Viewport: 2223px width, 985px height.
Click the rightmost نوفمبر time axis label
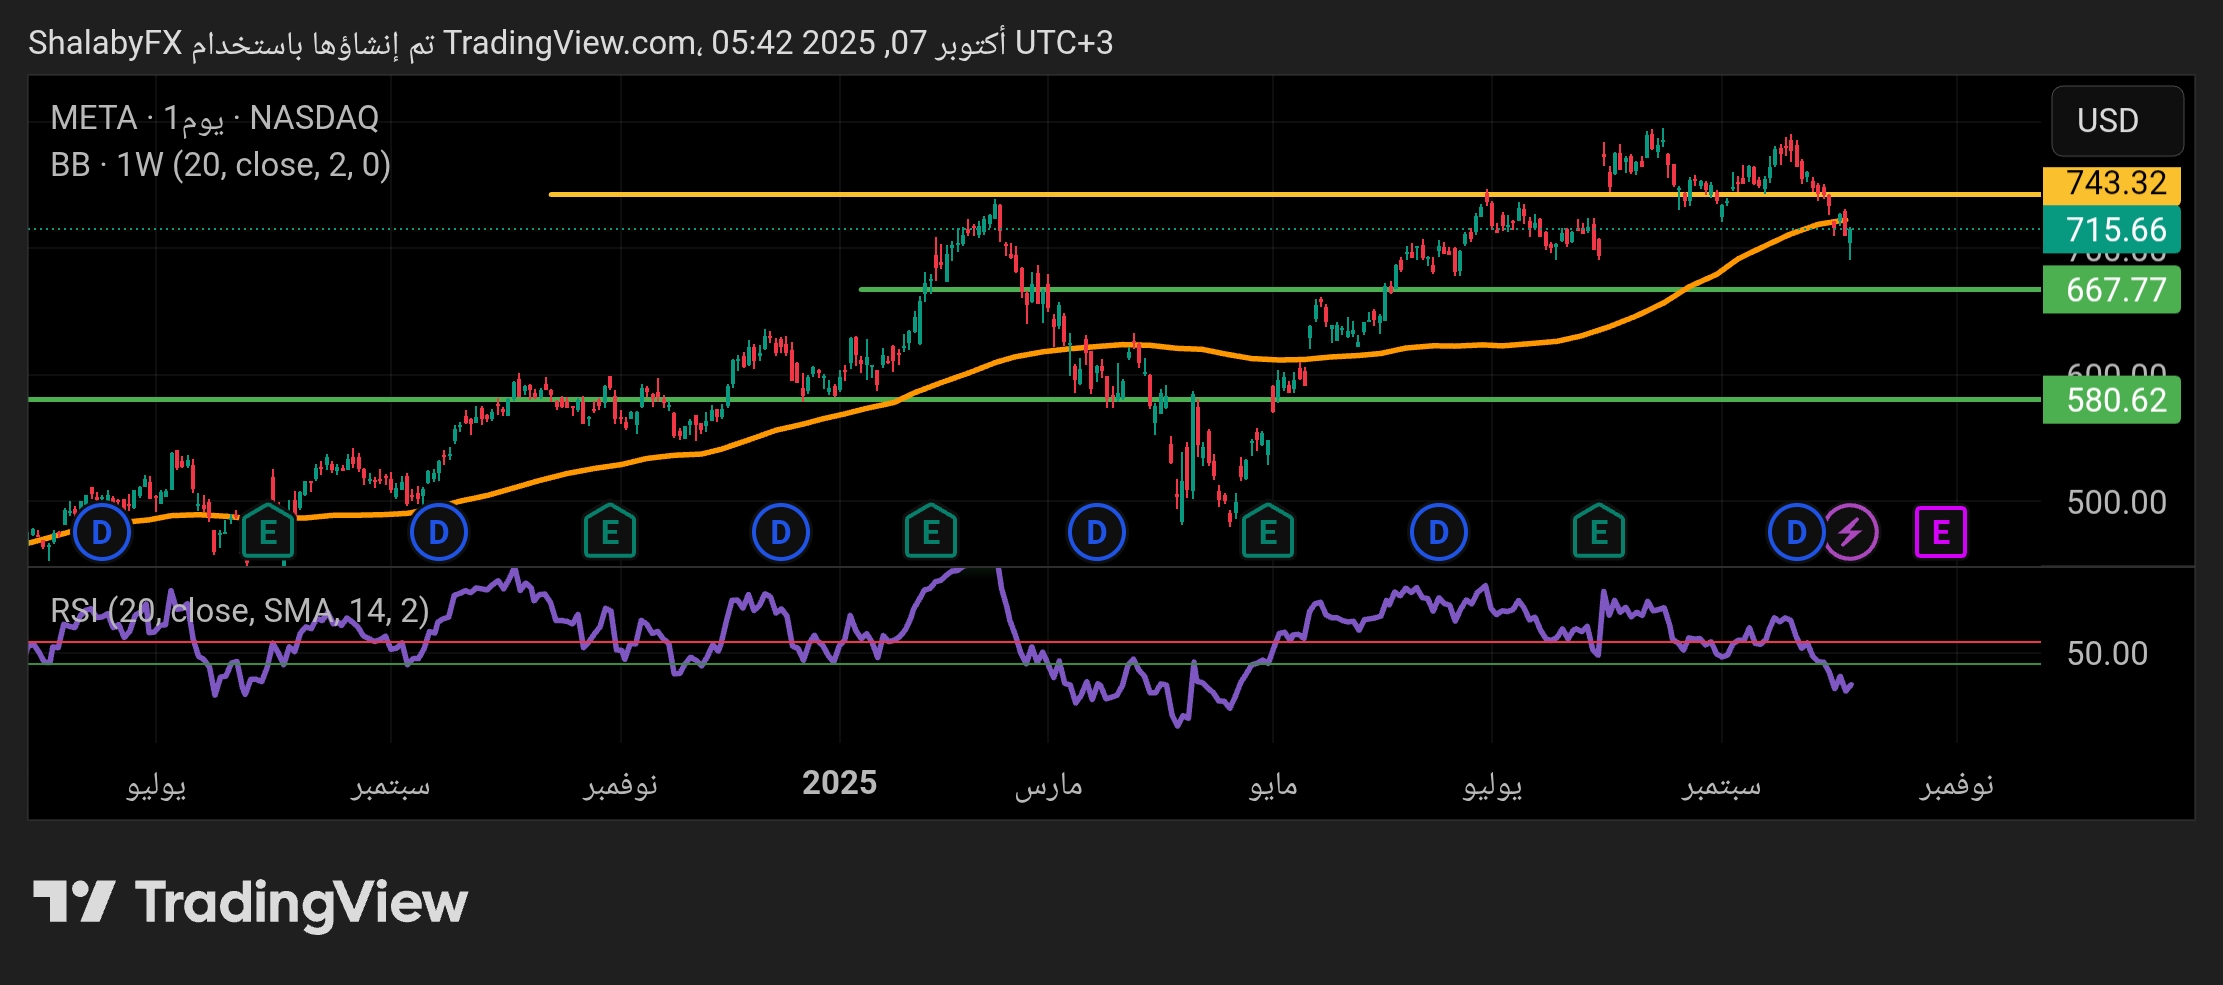tap(1957, 785)
